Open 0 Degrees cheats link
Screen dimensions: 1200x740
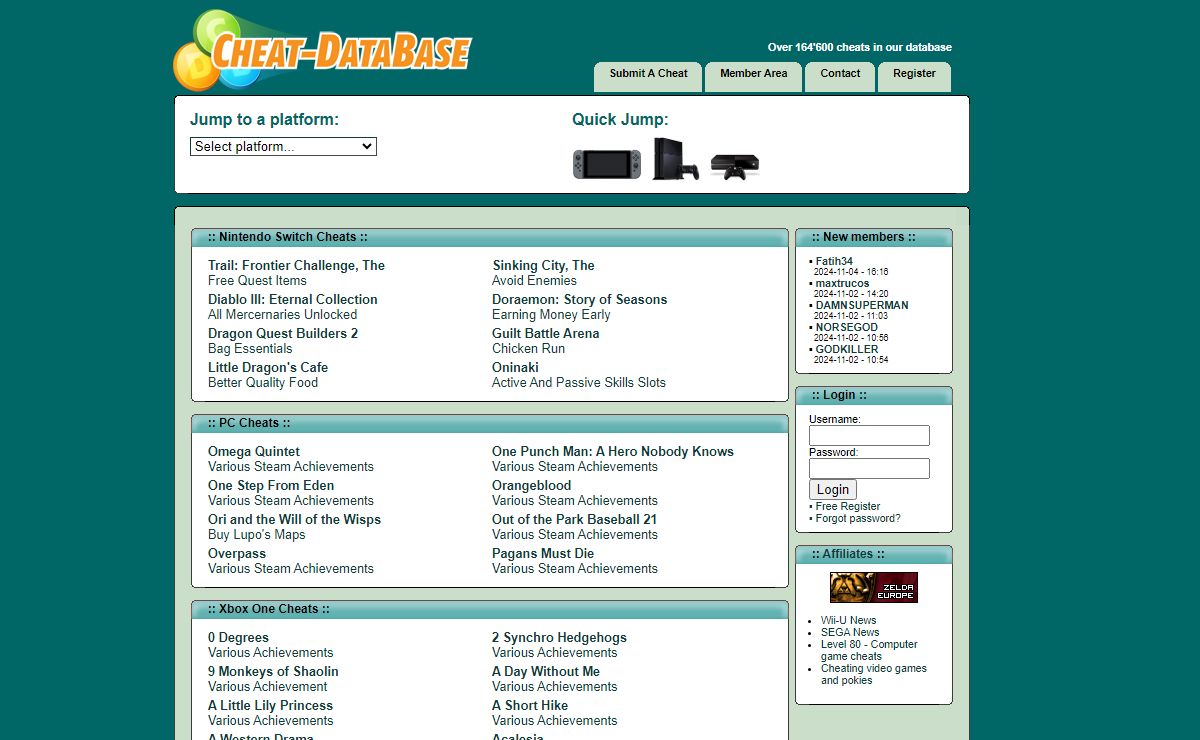[x=238, y=637]
